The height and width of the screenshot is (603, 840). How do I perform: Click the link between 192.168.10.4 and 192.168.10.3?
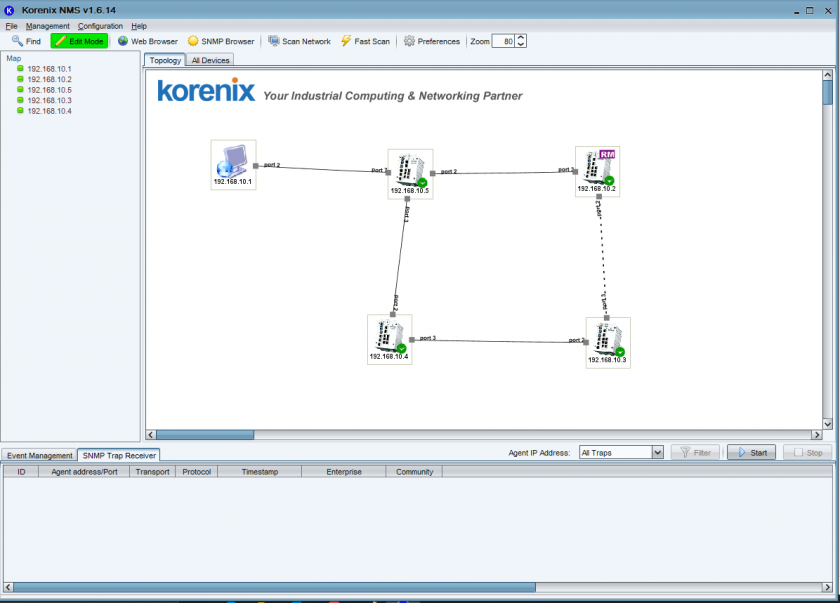tap(499, 341)
